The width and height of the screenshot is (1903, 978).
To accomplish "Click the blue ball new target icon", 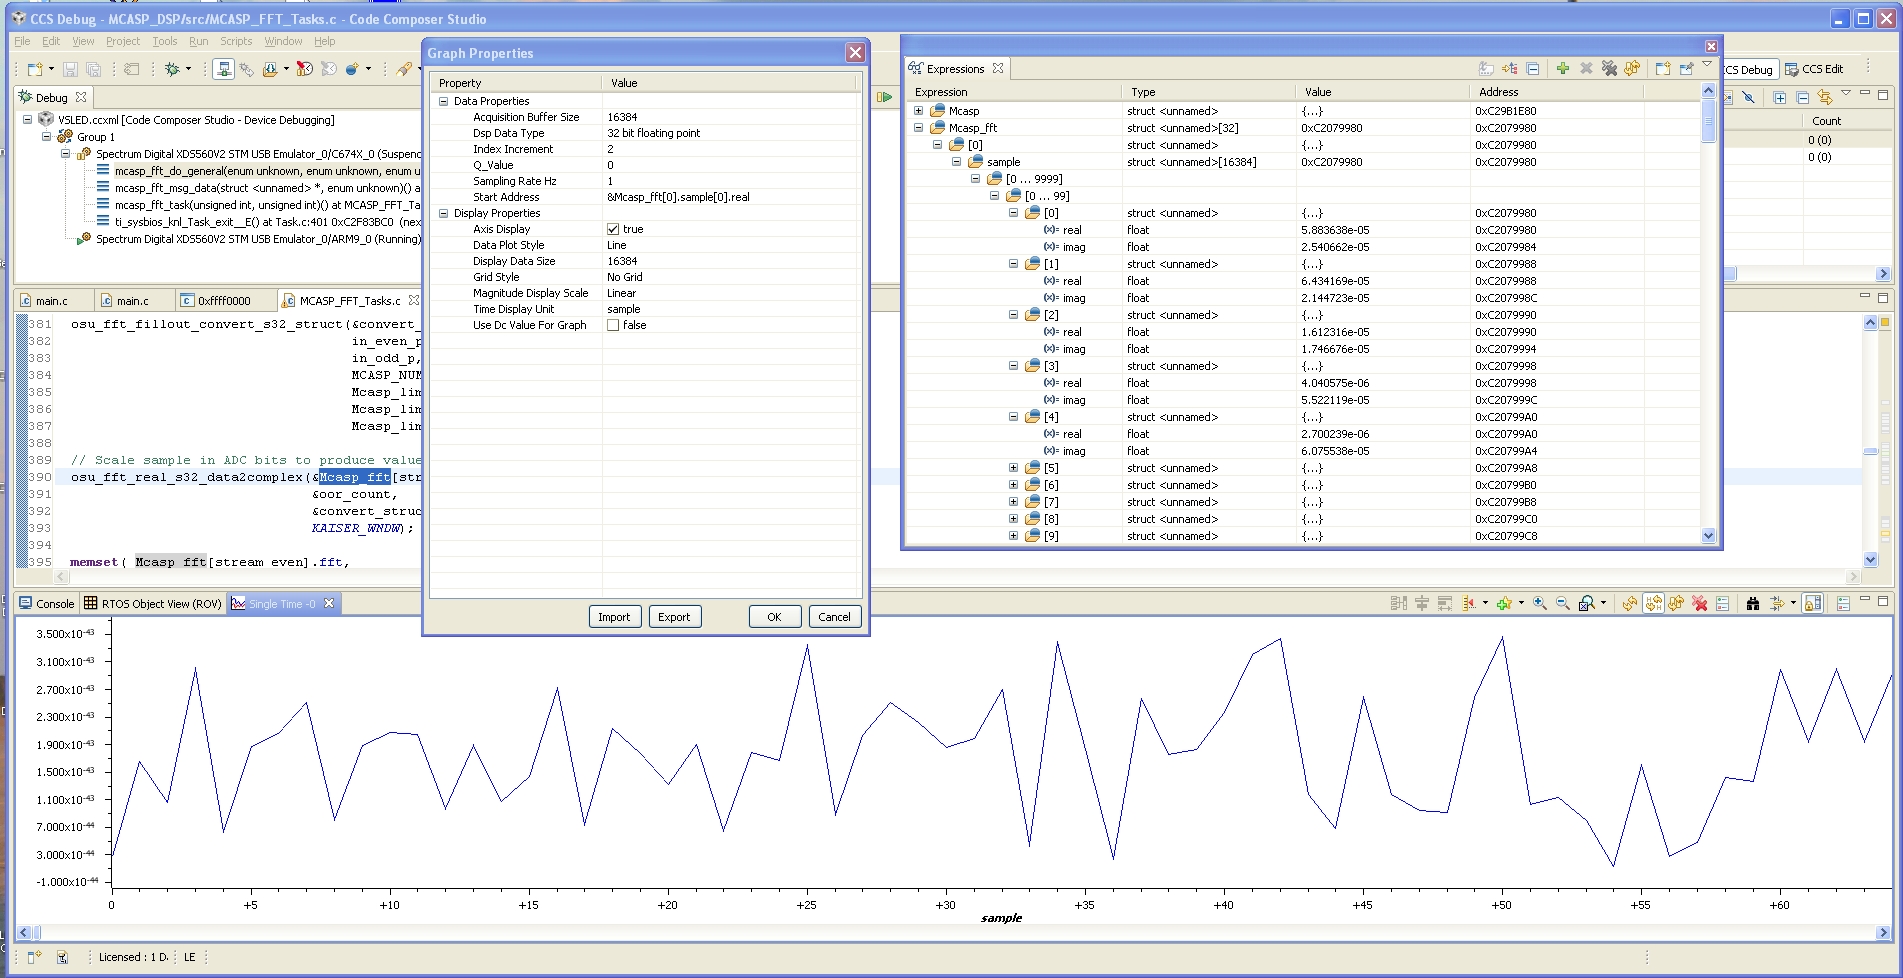I will tap(352, 69).
